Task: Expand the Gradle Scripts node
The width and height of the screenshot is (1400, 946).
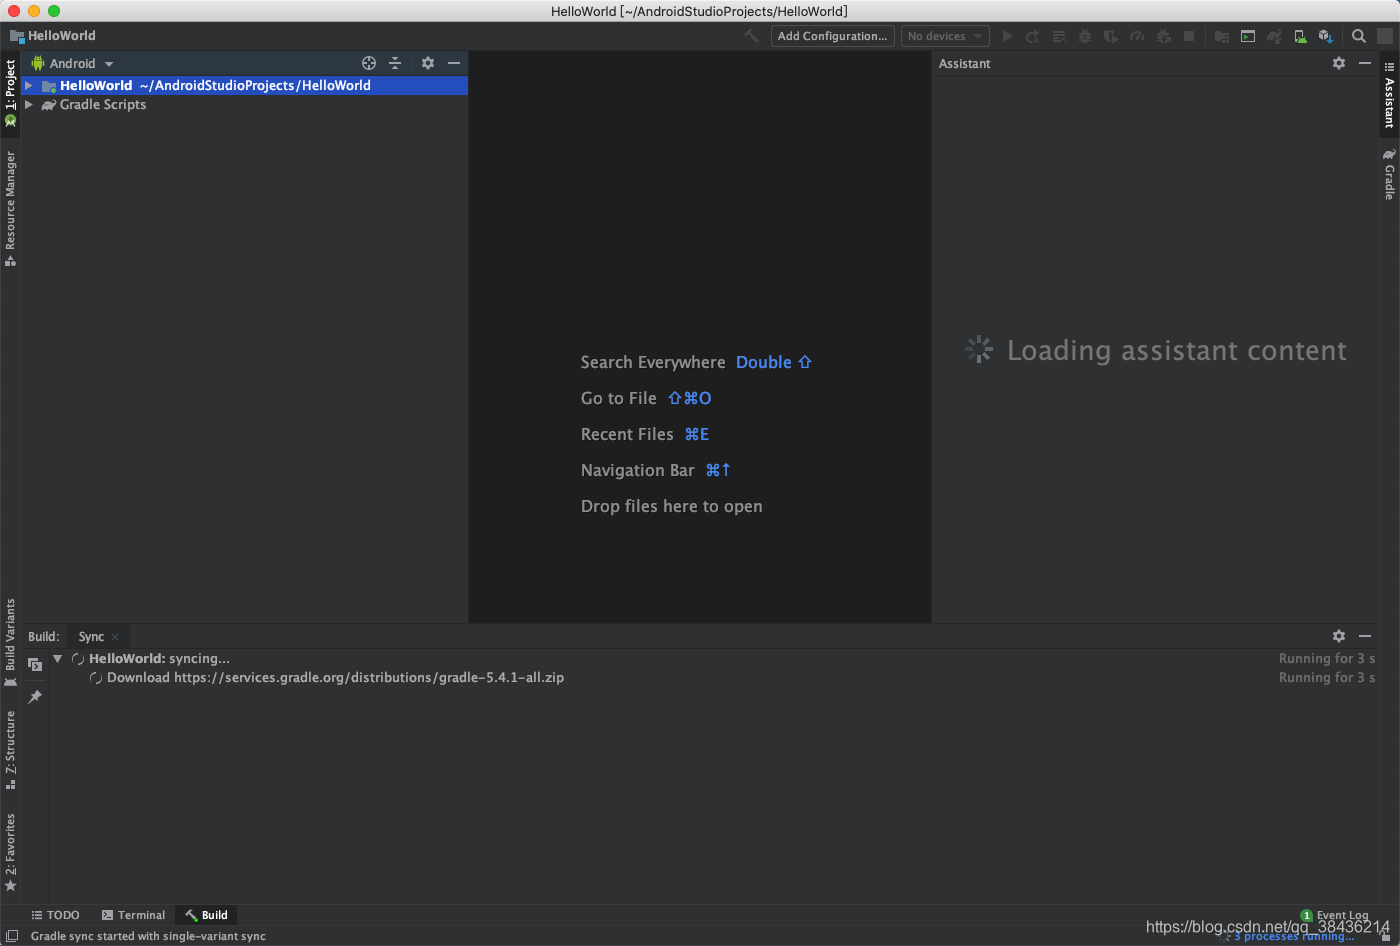Action: pos(29,105)
